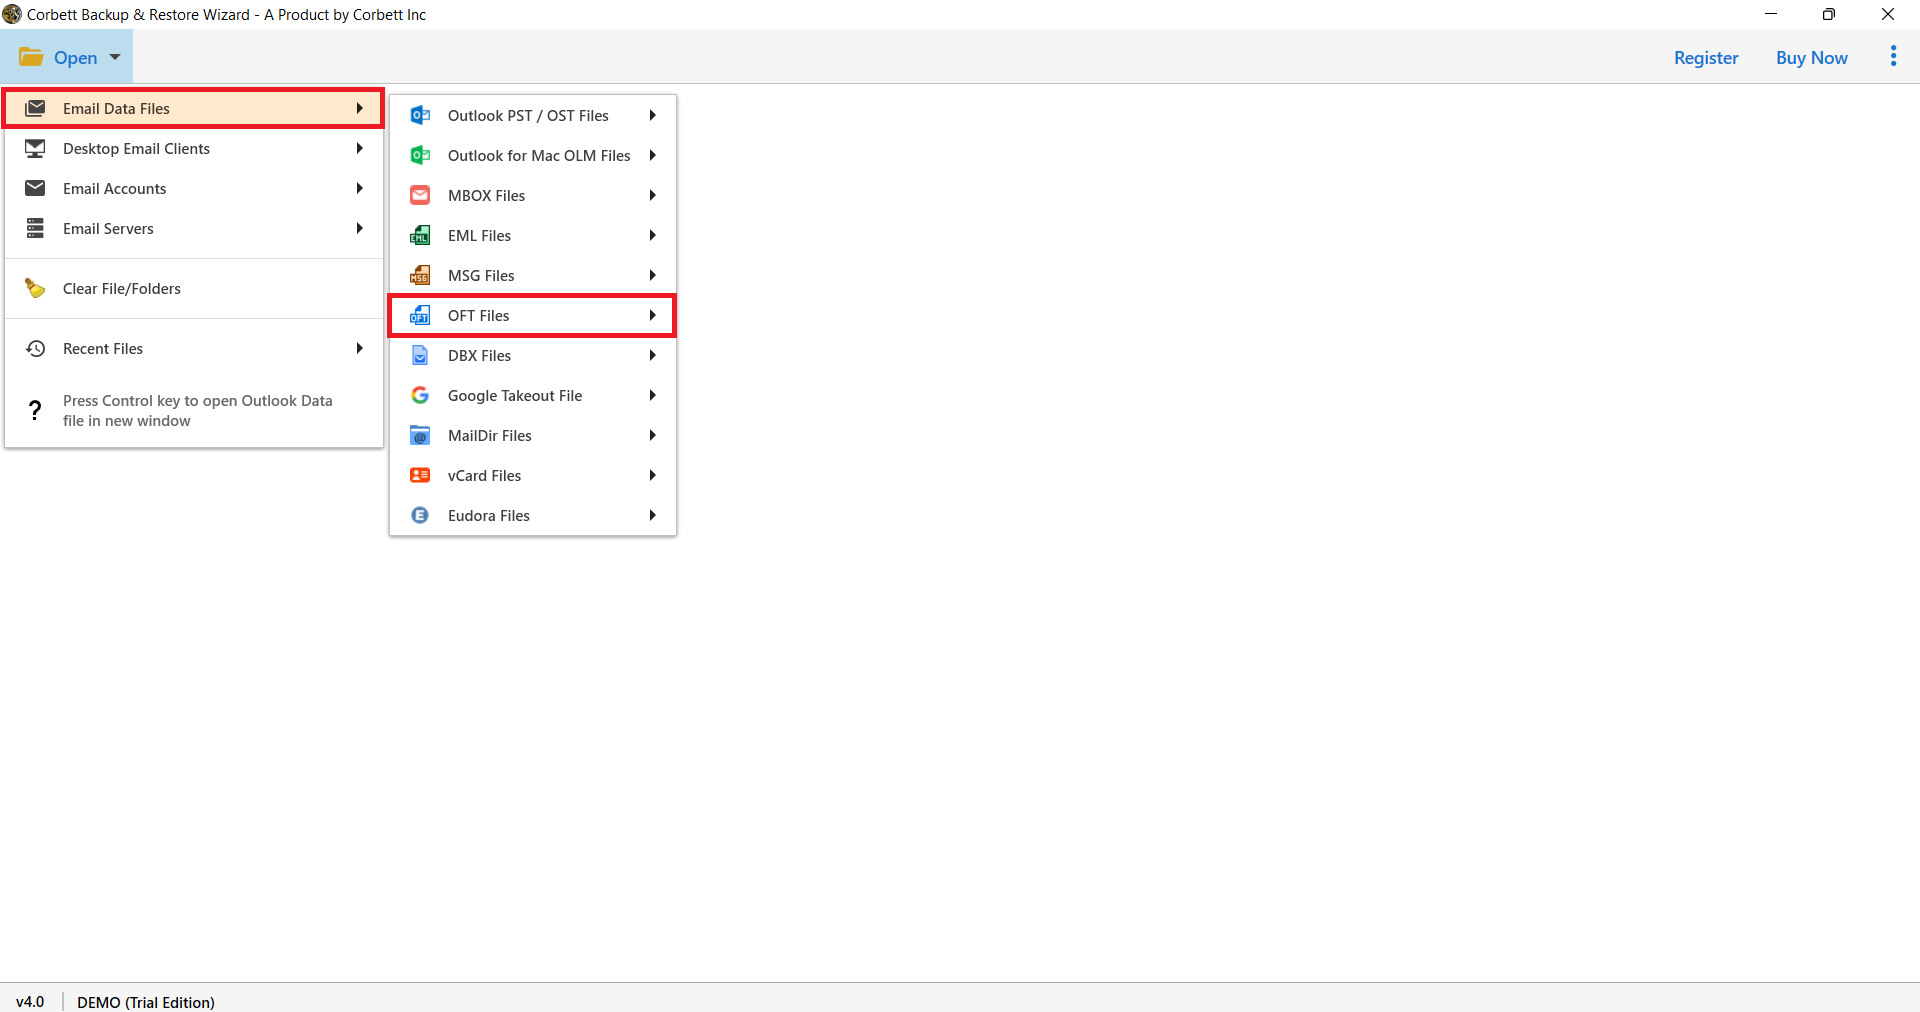Choose Clear File/Folders from the menu

pyautogui.click(x=194, y=288)
